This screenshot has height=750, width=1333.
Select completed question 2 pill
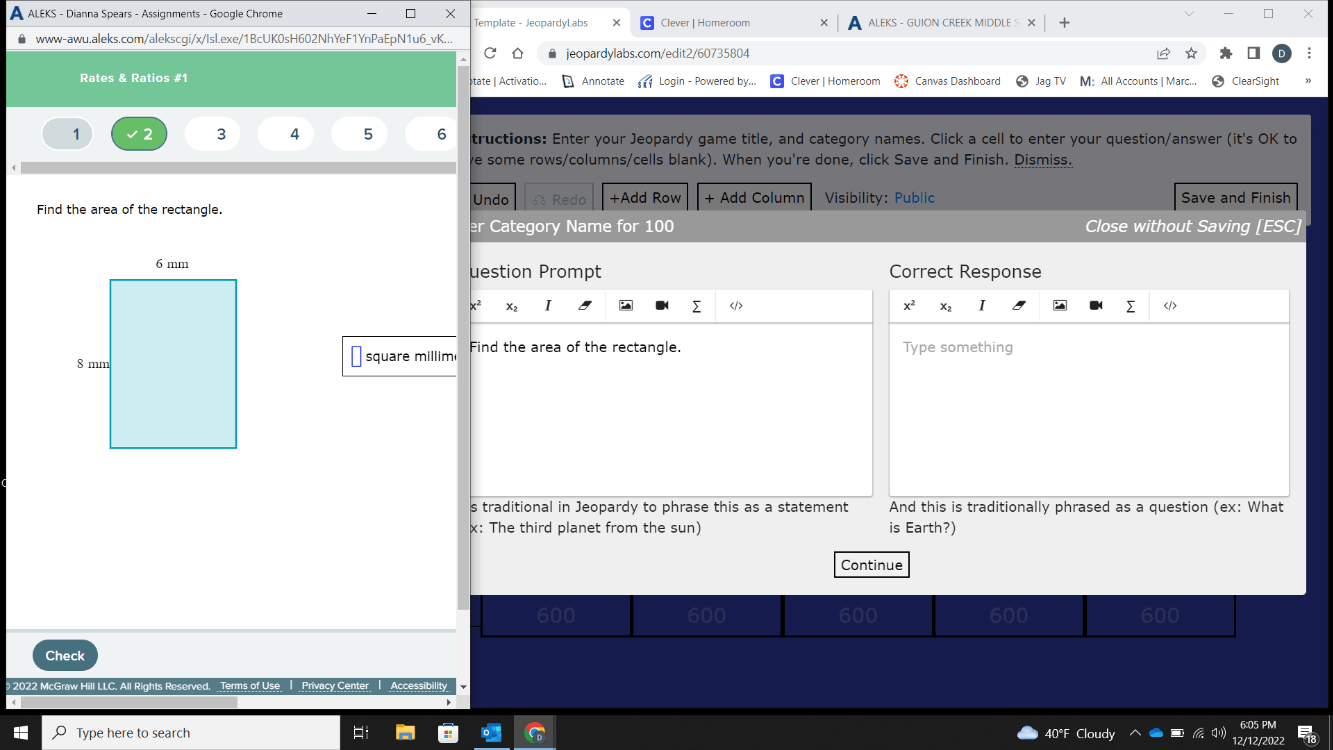(139, 134)
